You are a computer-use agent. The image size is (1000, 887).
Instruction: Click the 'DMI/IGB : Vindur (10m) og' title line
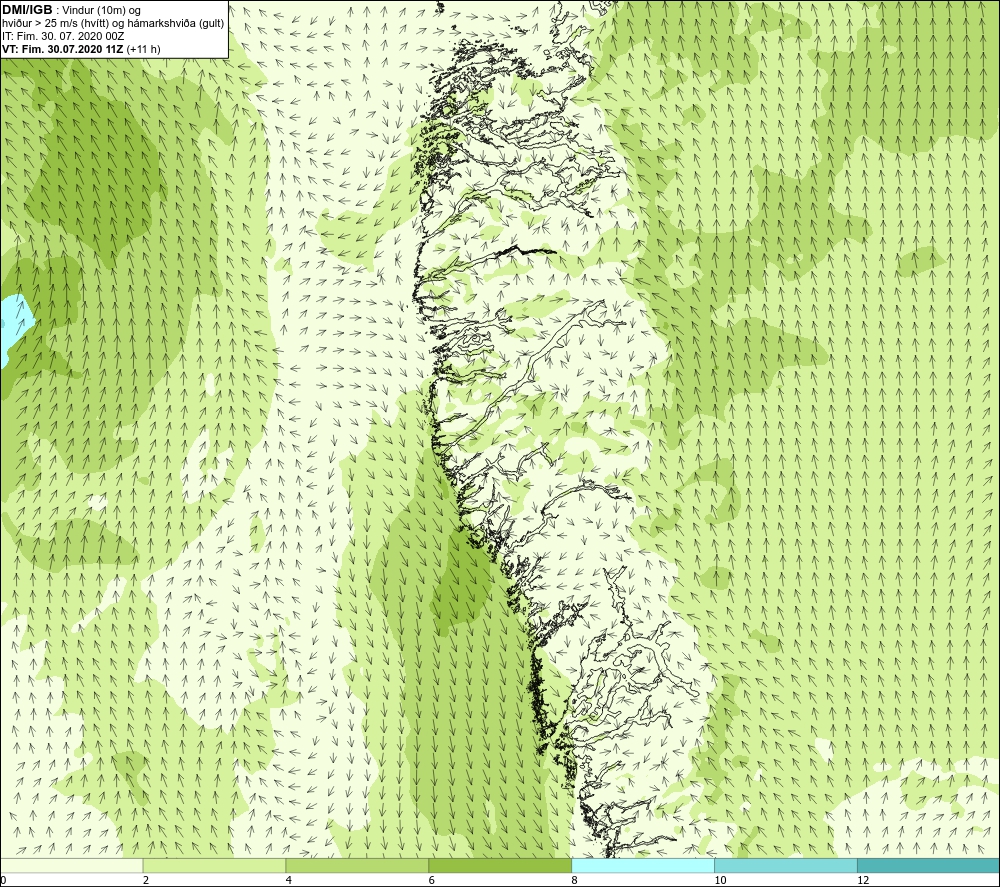coord(71,10)
